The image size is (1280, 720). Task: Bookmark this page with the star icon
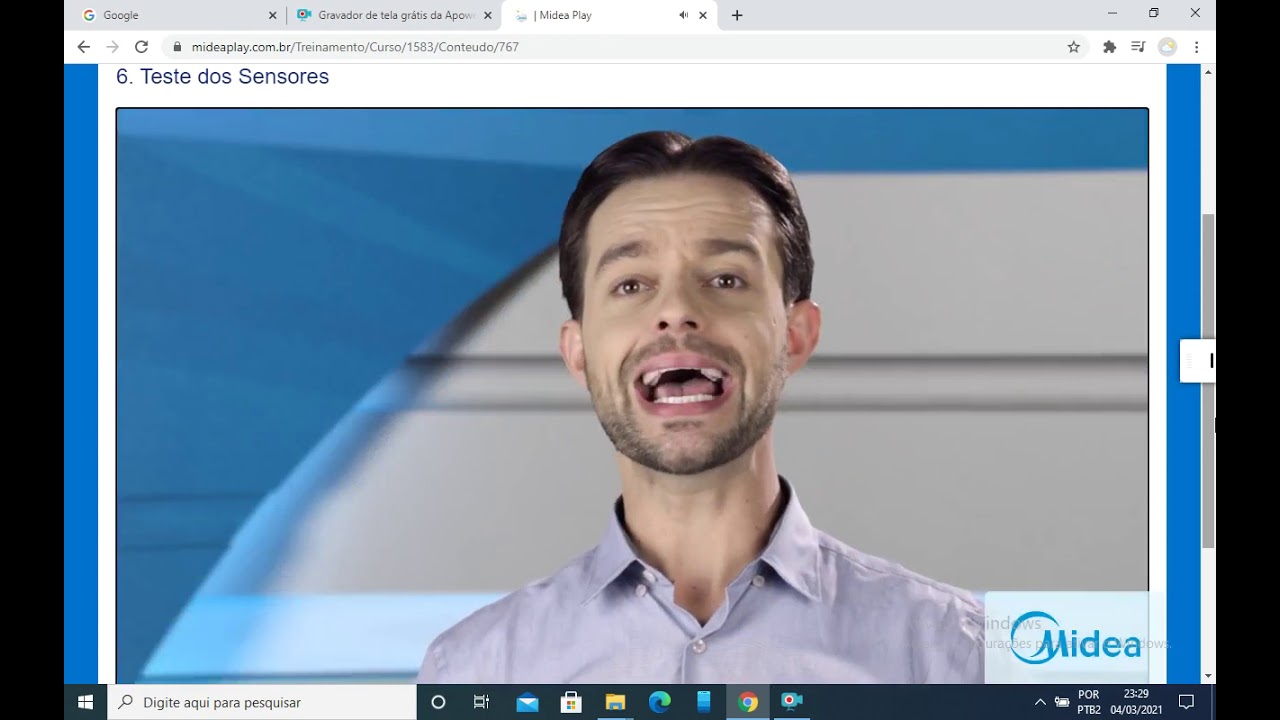[1074, 47]
